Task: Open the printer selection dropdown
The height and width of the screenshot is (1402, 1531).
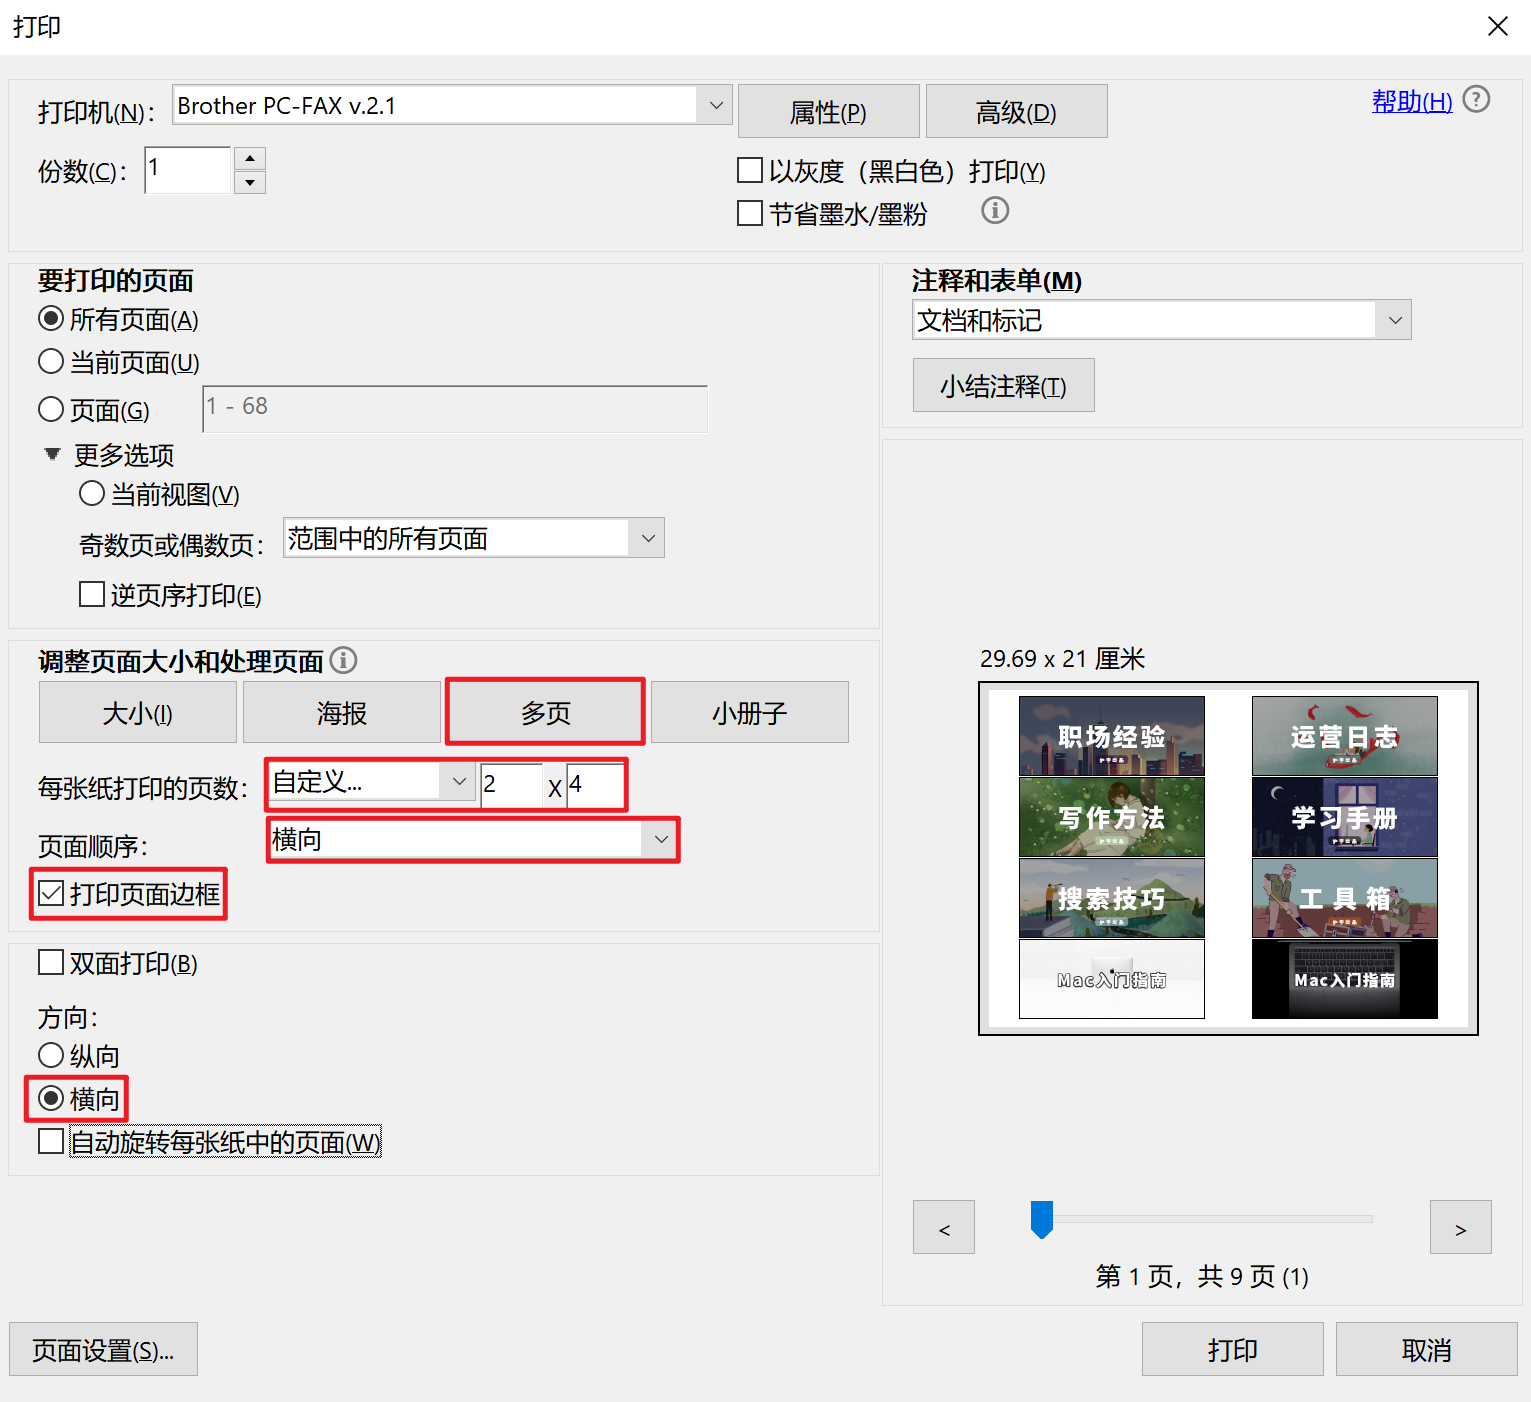Action: [x=715, y=105]
